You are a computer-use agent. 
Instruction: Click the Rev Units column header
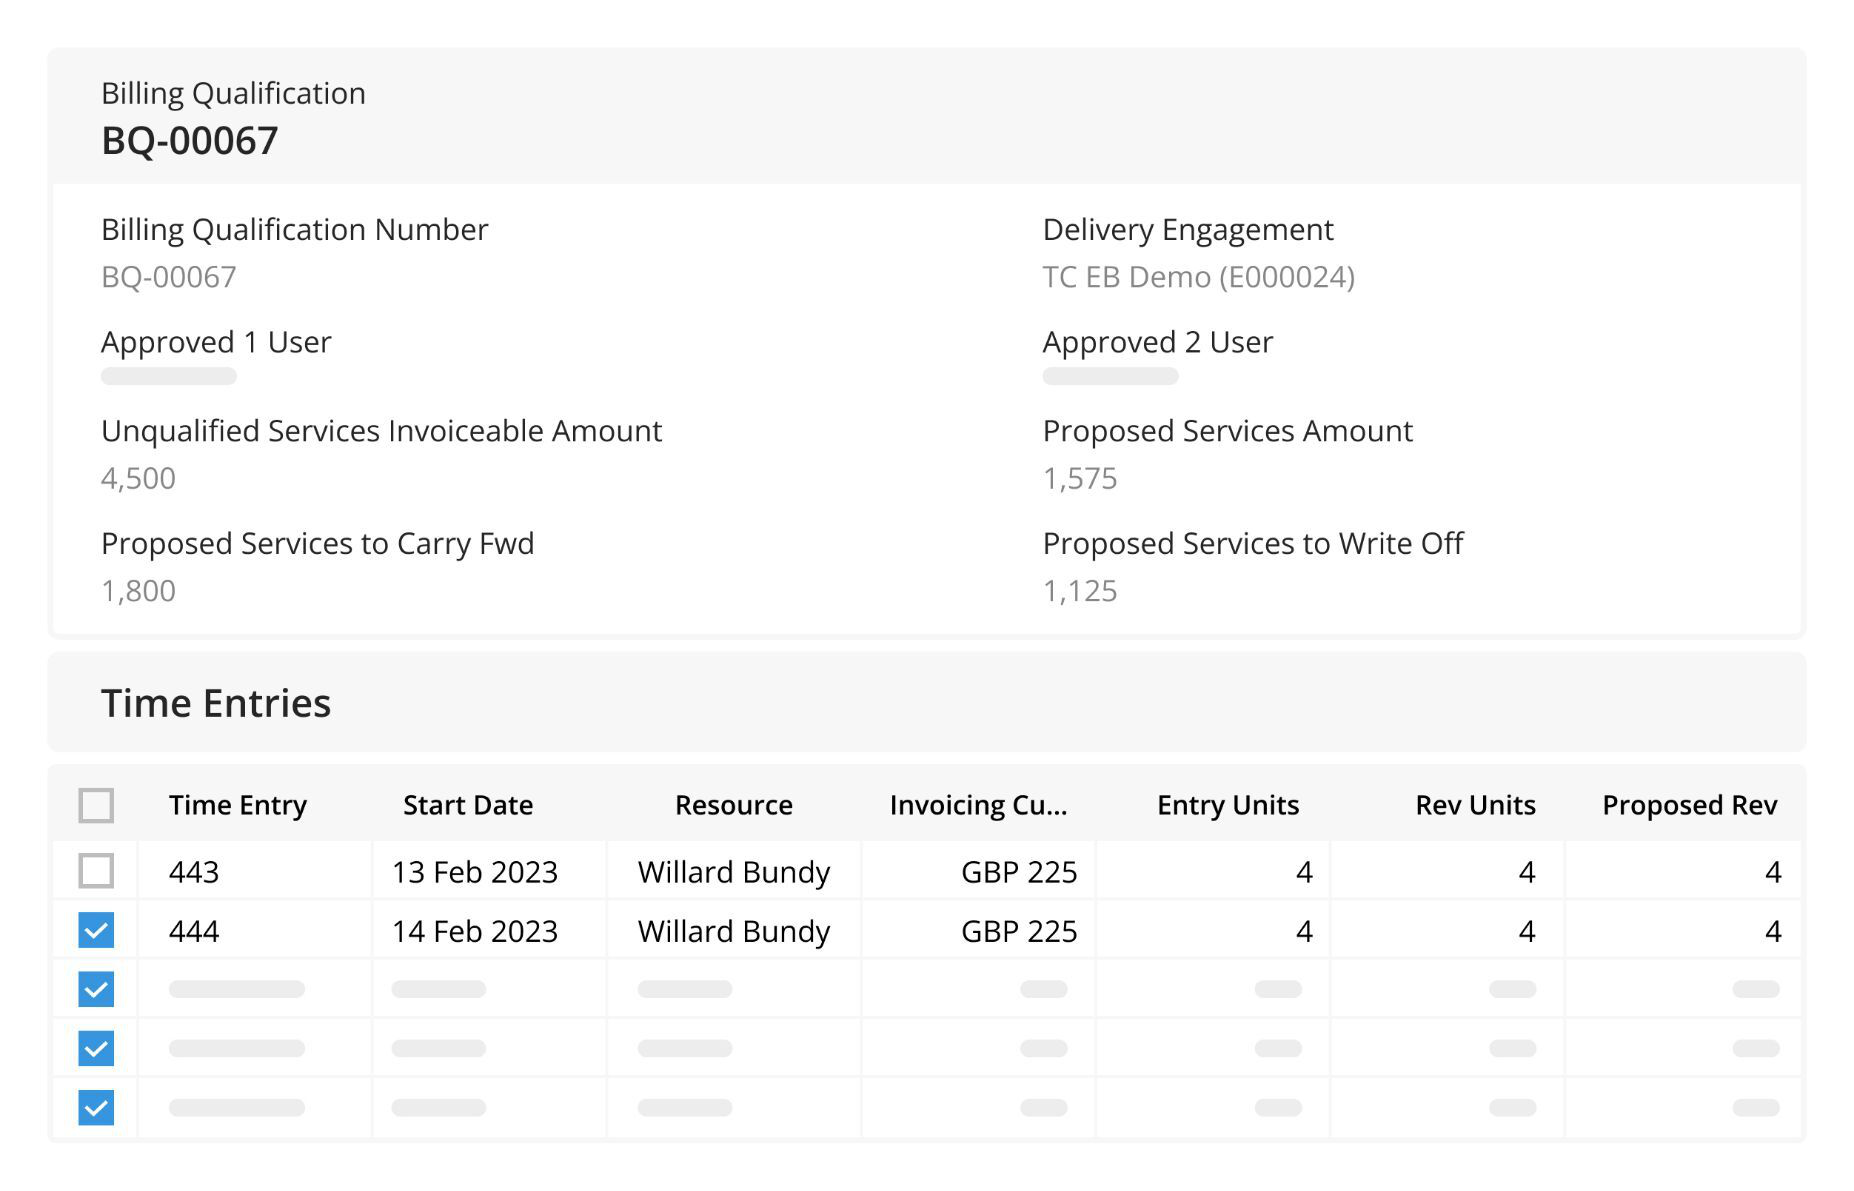pos(1474,805)
